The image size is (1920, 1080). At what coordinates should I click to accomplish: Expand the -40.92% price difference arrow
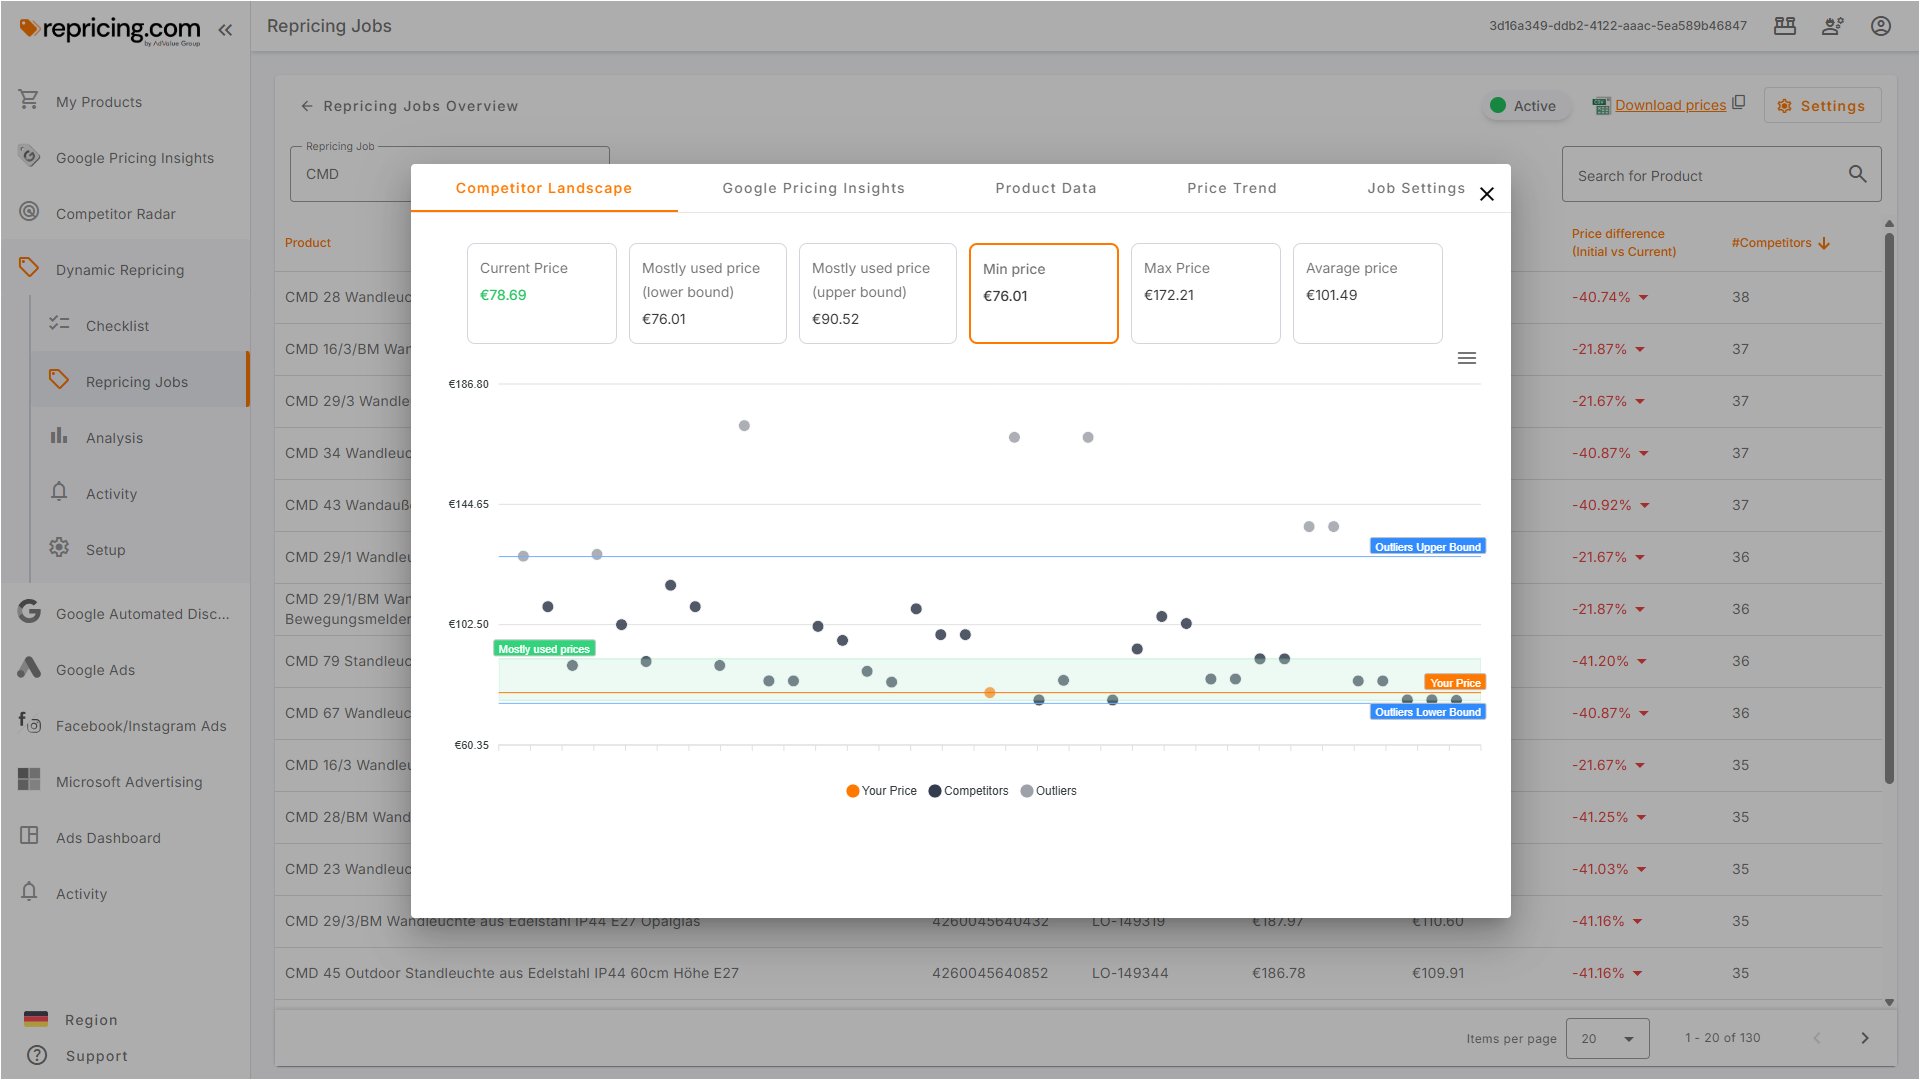tap(1645, 506)
